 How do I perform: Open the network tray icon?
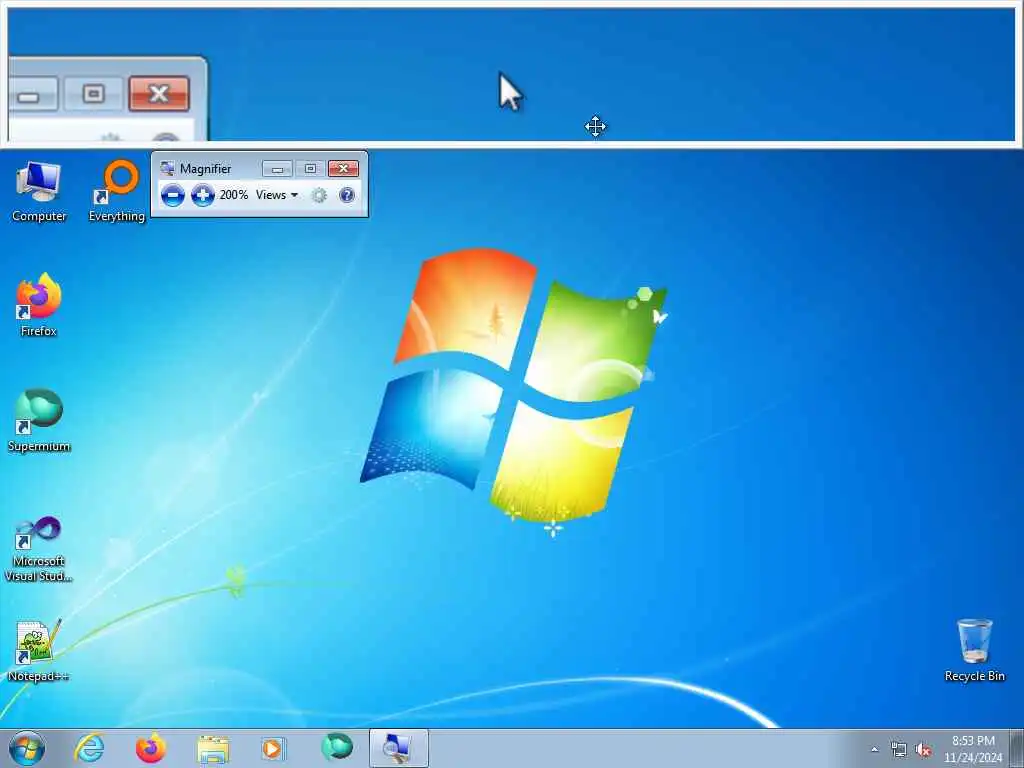click(899, 750)
